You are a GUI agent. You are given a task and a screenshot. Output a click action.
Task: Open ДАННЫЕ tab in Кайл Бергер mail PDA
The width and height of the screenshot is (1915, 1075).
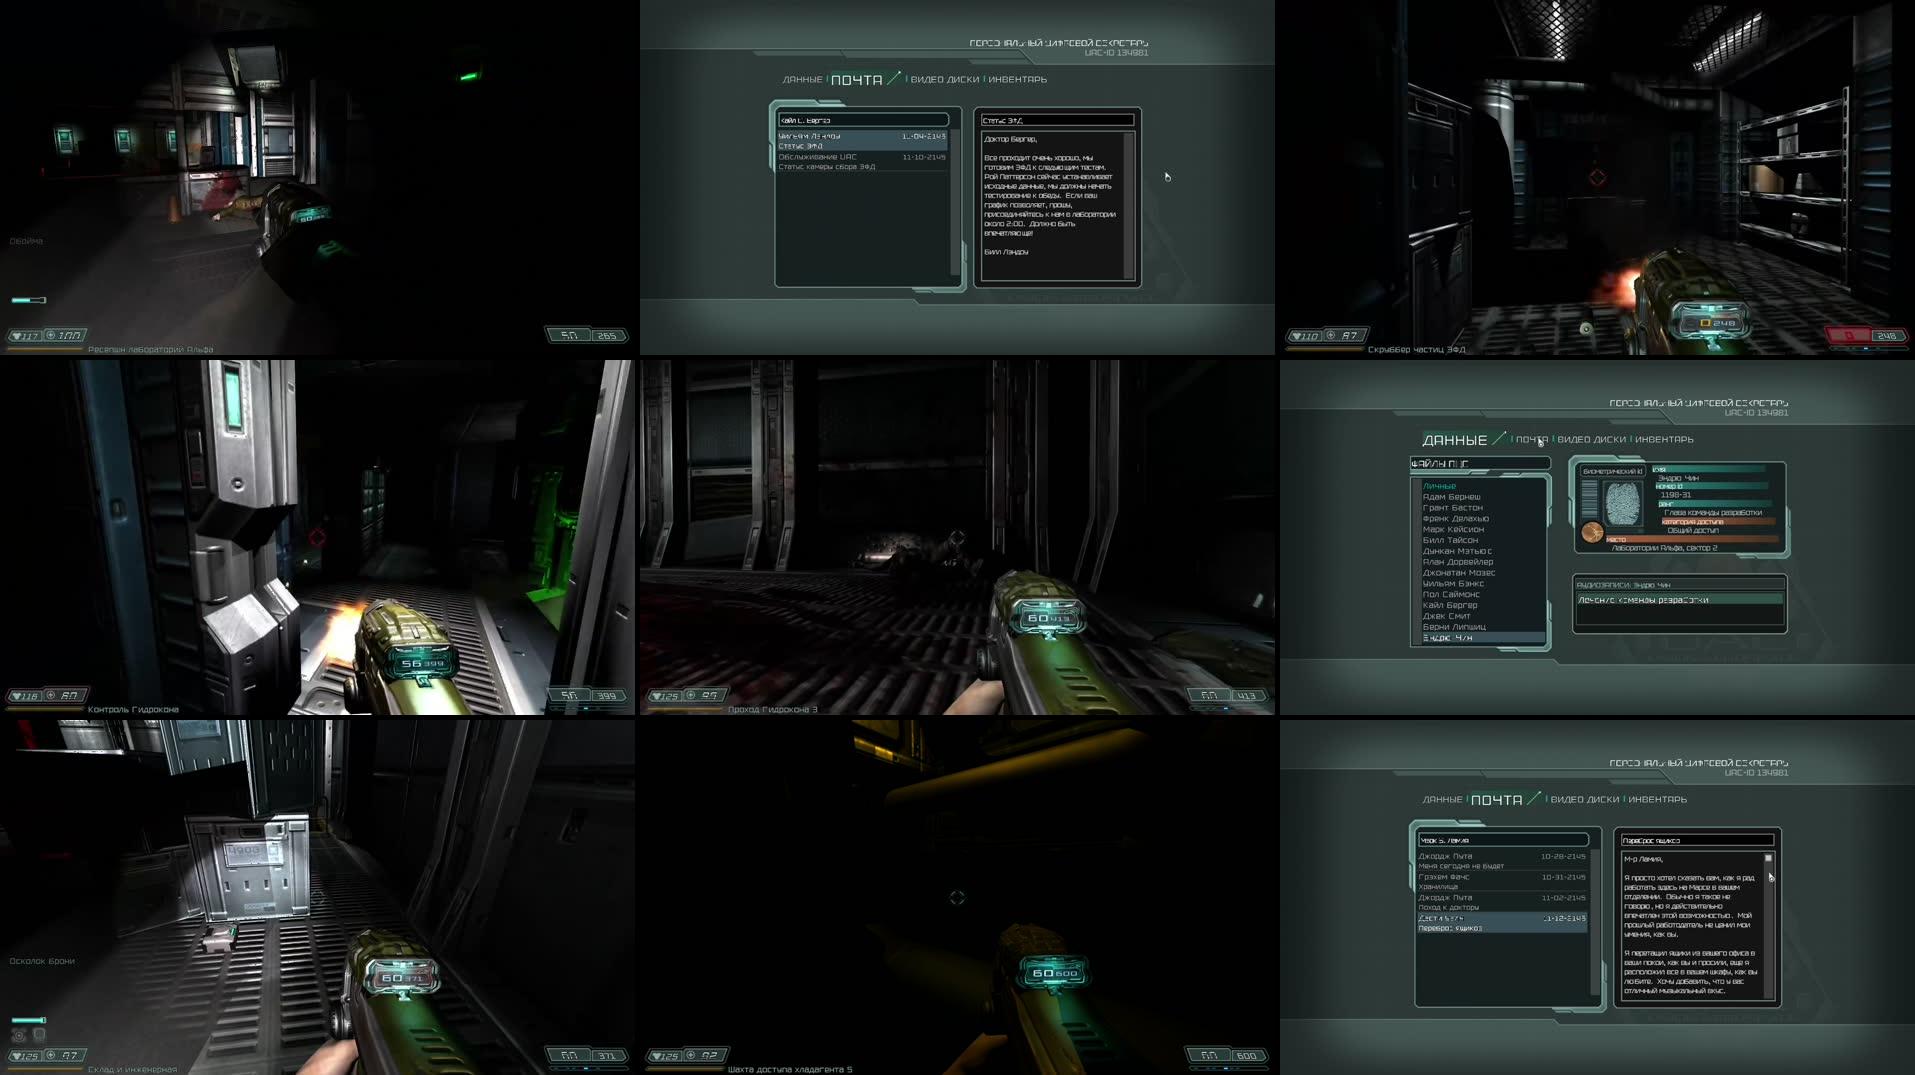(x=802, y=79)
